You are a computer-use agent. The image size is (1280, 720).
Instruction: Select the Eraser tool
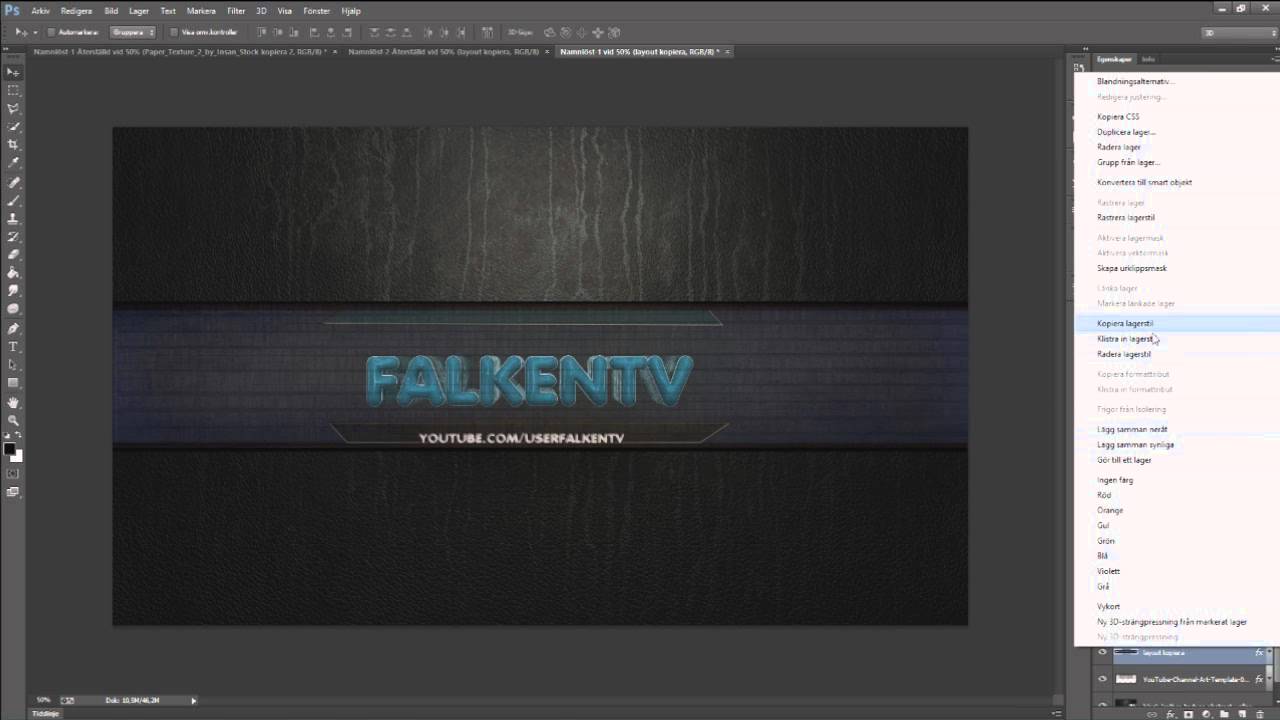(x=13, y=255)
